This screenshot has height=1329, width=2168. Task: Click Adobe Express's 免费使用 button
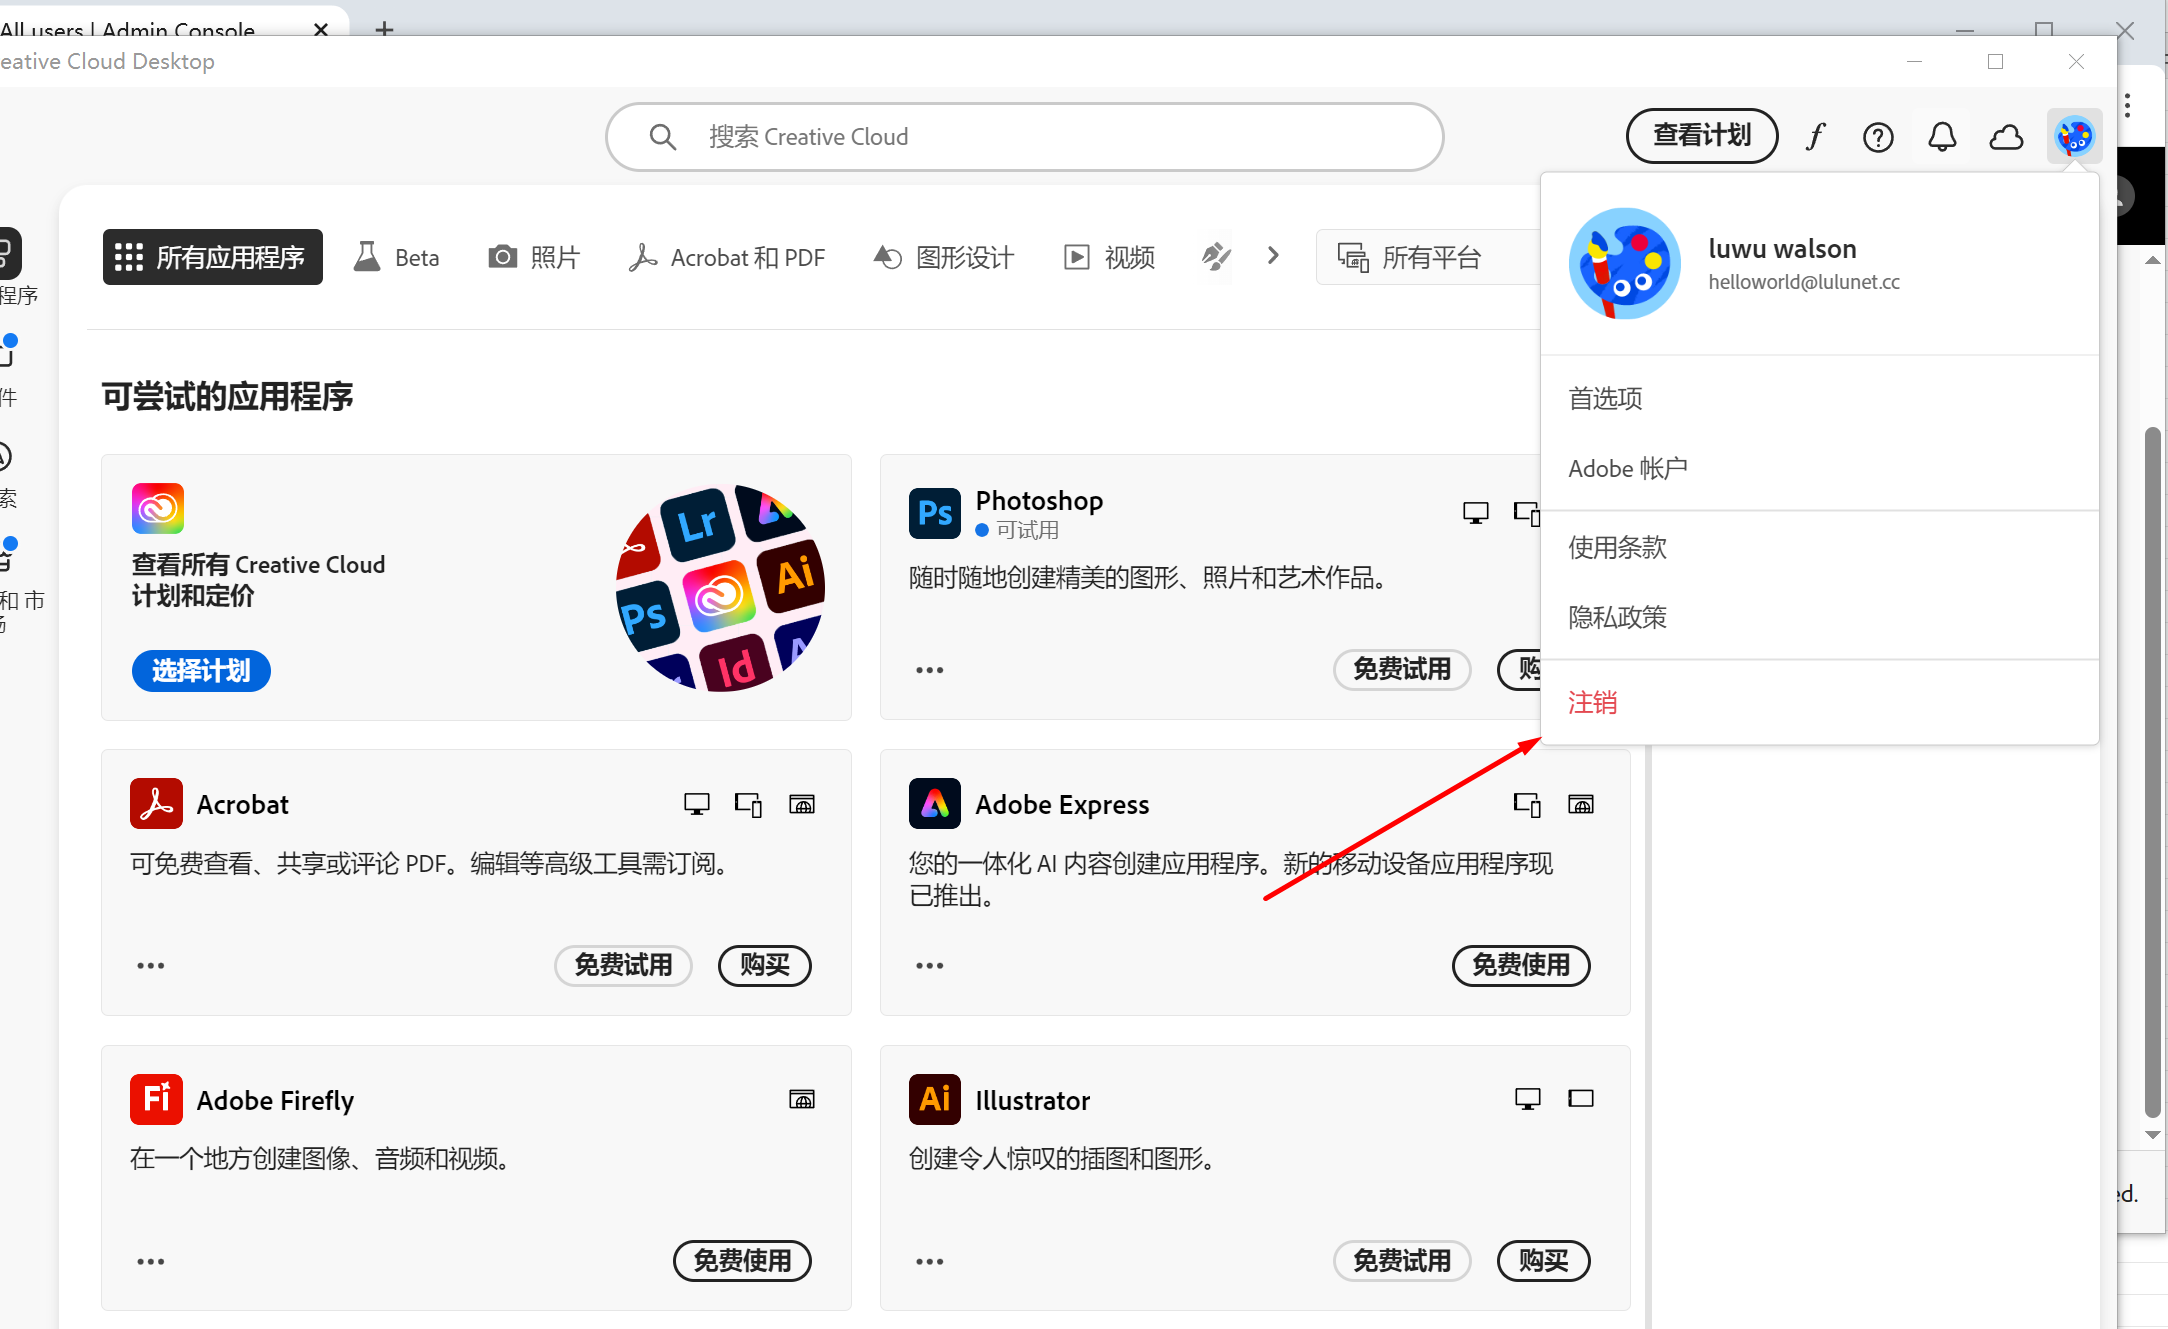pos(1521,965)
